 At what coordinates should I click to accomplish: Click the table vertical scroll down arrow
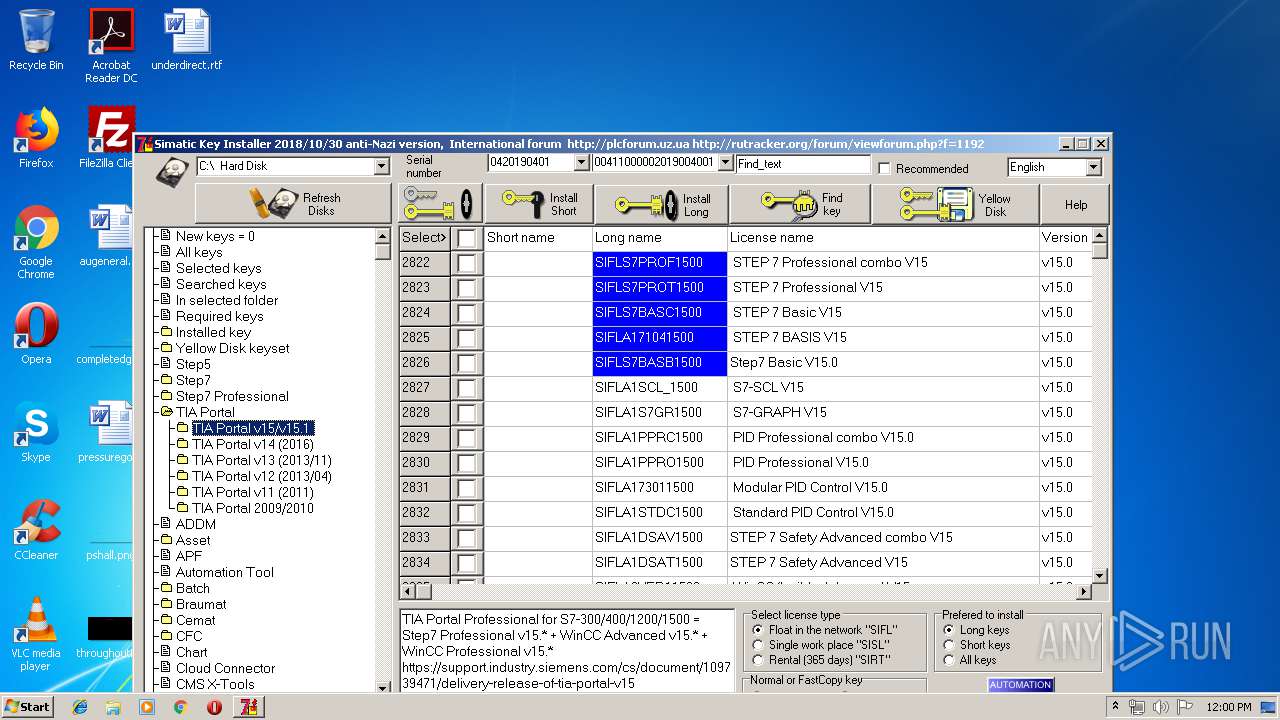tap(1100, 576)
